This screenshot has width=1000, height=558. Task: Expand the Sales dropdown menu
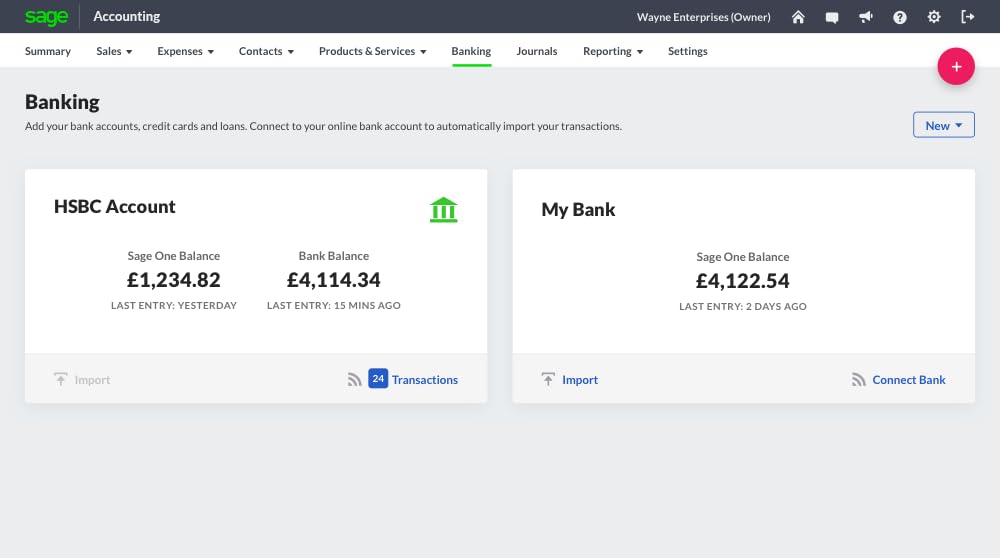pos(114,51)
